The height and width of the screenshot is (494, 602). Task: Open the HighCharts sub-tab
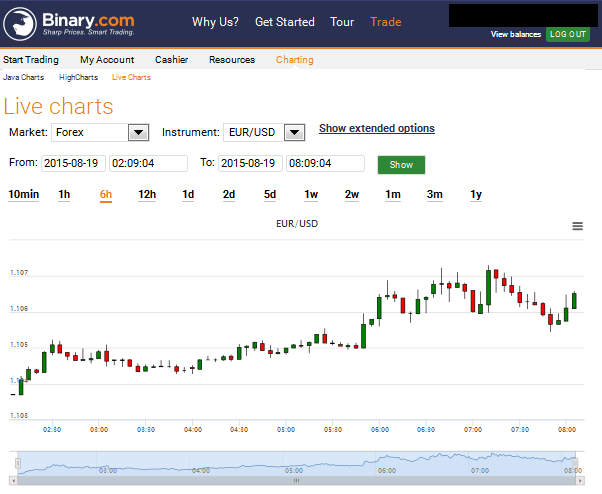pos(78,78)
